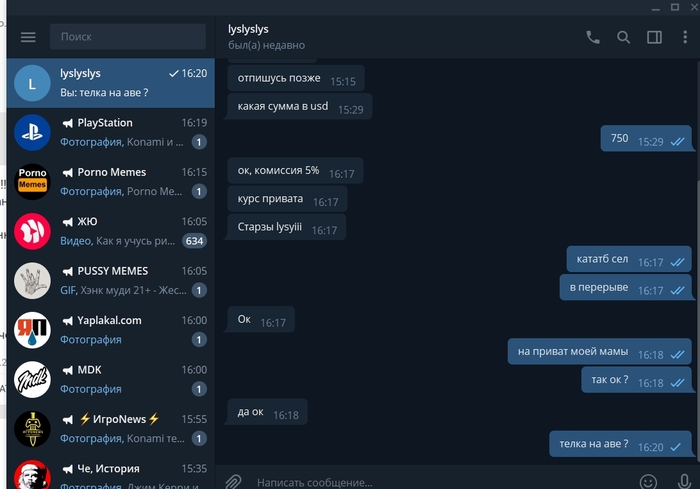Open the hamburger main menu
This screenshot has width=700, height=489.
pos(28,37)
